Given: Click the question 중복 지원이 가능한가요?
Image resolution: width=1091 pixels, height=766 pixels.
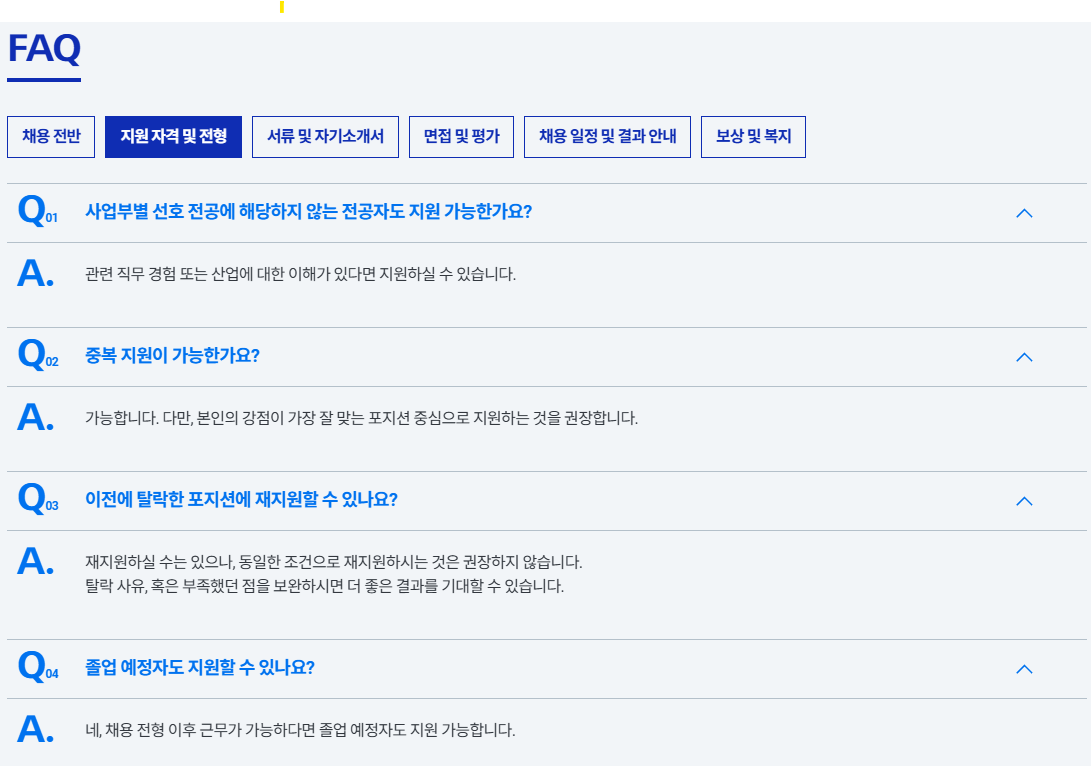Looking at the screenshot, I should 172,356.
